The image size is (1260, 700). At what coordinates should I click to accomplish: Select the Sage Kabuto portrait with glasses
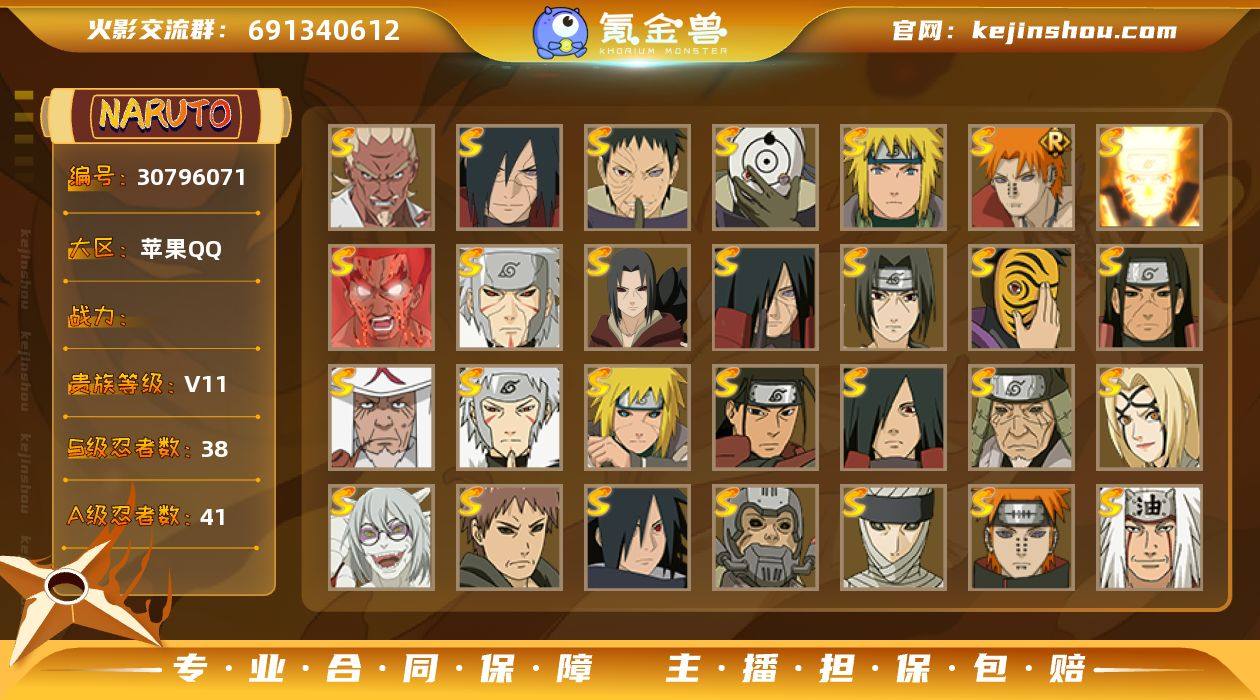381,537
